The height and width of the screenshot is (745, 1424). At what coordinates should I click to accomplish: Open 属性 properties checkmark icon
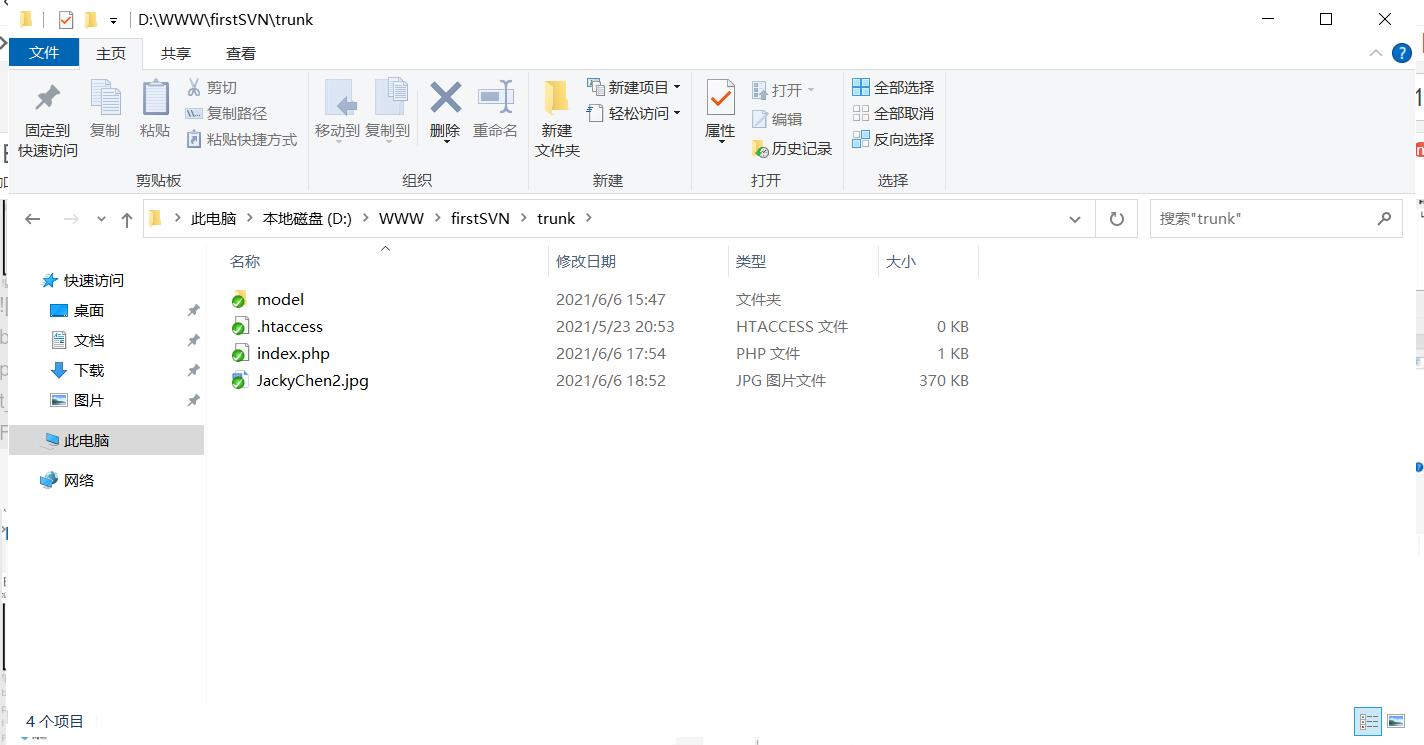pos(720,98)
